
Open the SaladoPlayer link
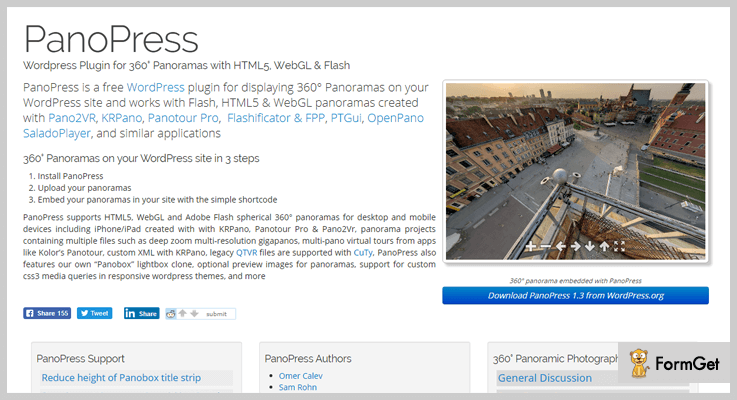pos(56,133)
